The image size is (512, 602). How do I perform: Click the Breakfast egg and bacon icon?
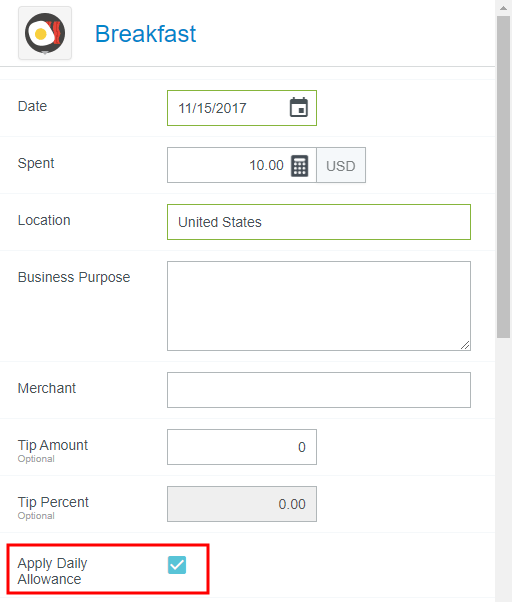[x=45, y=33]
